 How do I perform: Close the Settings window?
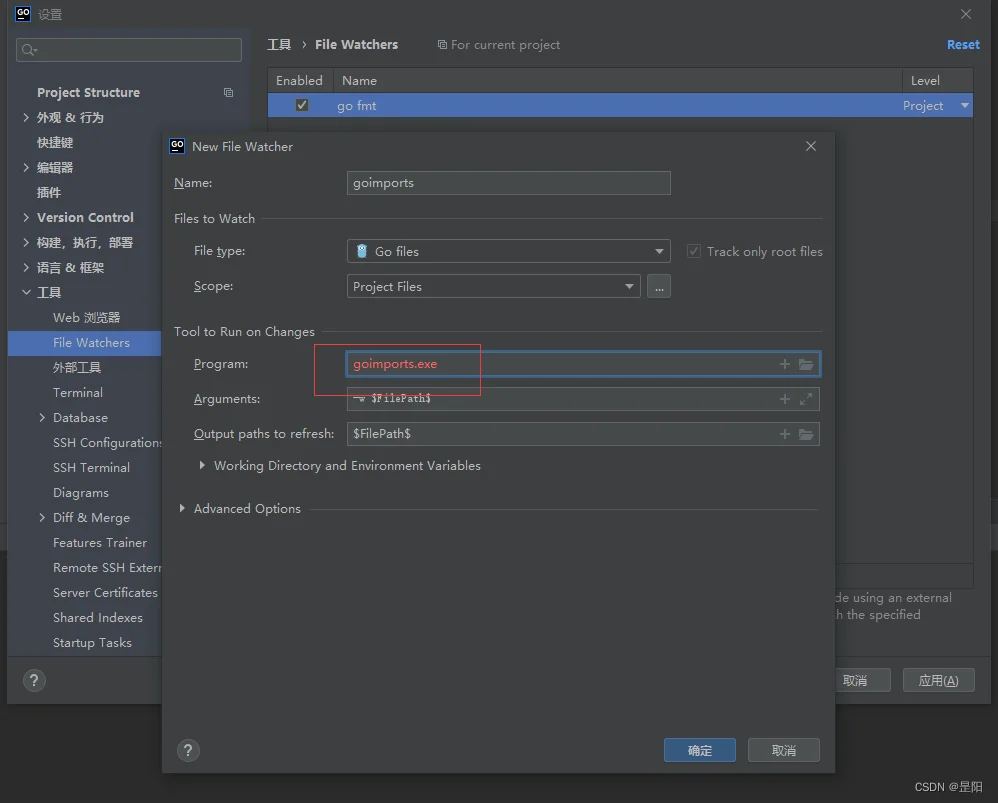click(966, 14)
